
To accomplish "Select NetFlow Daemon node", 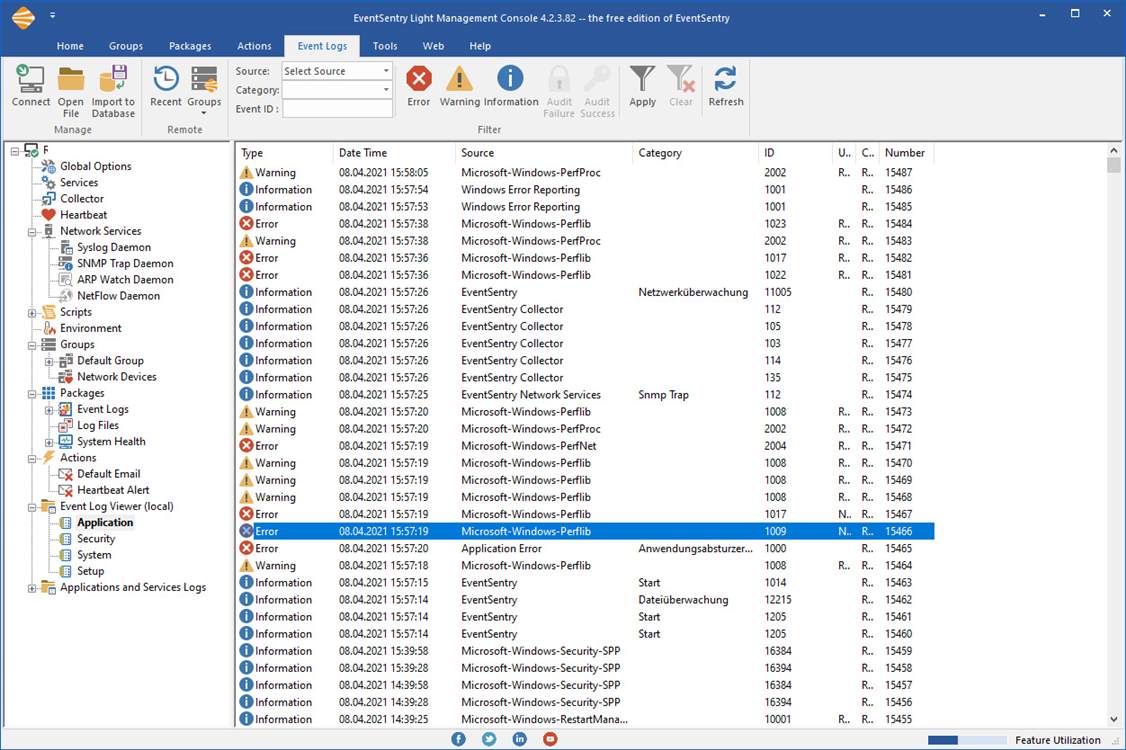I will click(118, 296).
